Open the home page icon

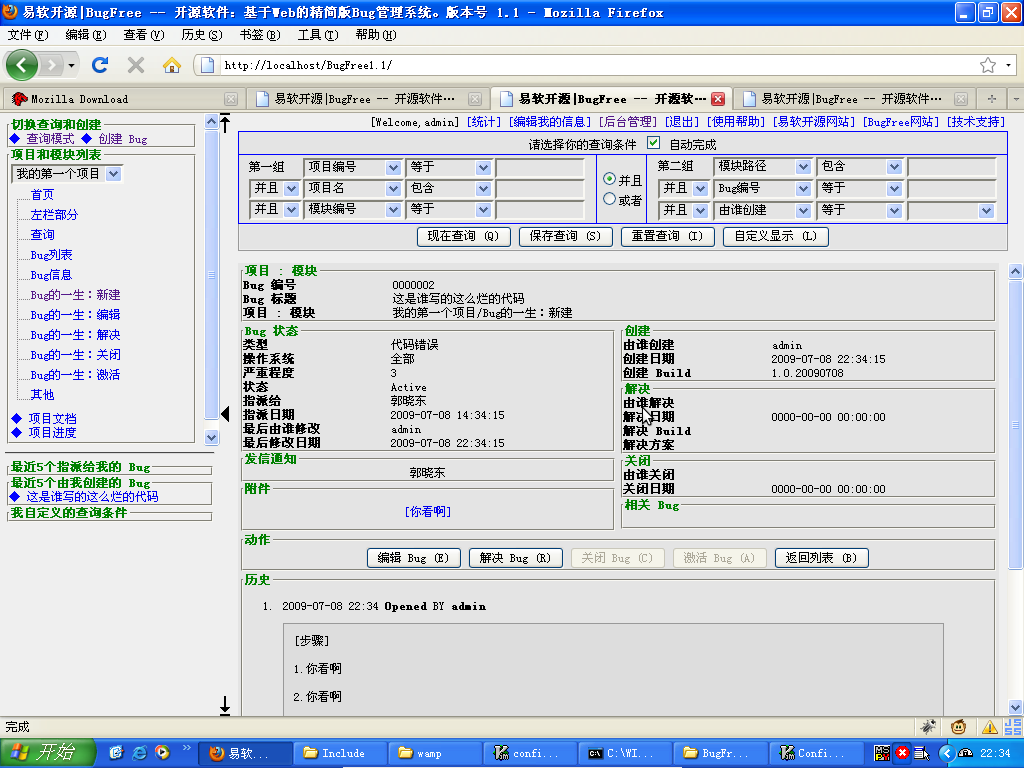(x=172, y=65)
